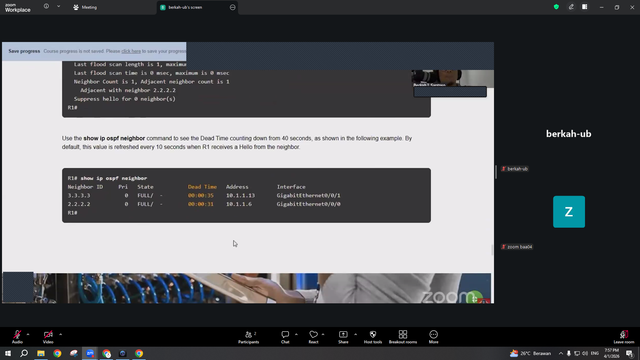
Task: Click Save progress banner label
Action: [x=24, y=51]
